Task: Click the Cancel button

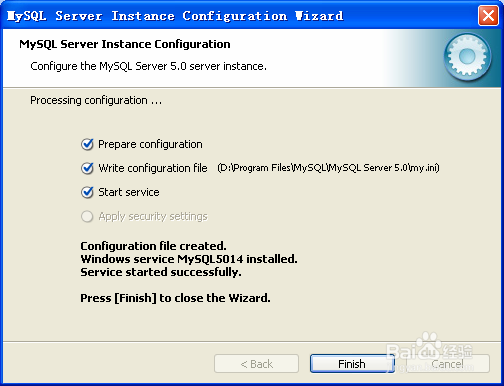Action: pos(448,364)
